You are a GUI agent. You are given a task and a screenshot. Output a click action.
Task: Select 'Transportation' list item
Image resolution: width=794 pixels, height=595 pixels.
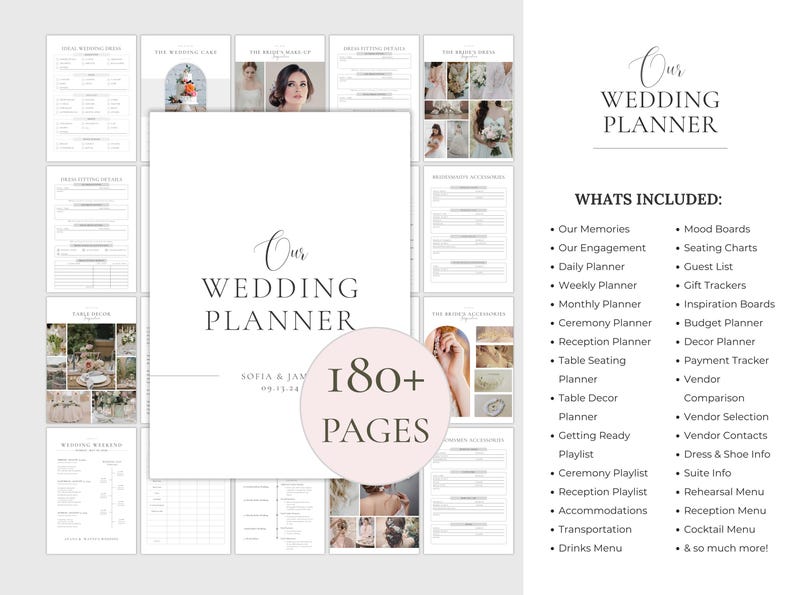click(594, 529)
